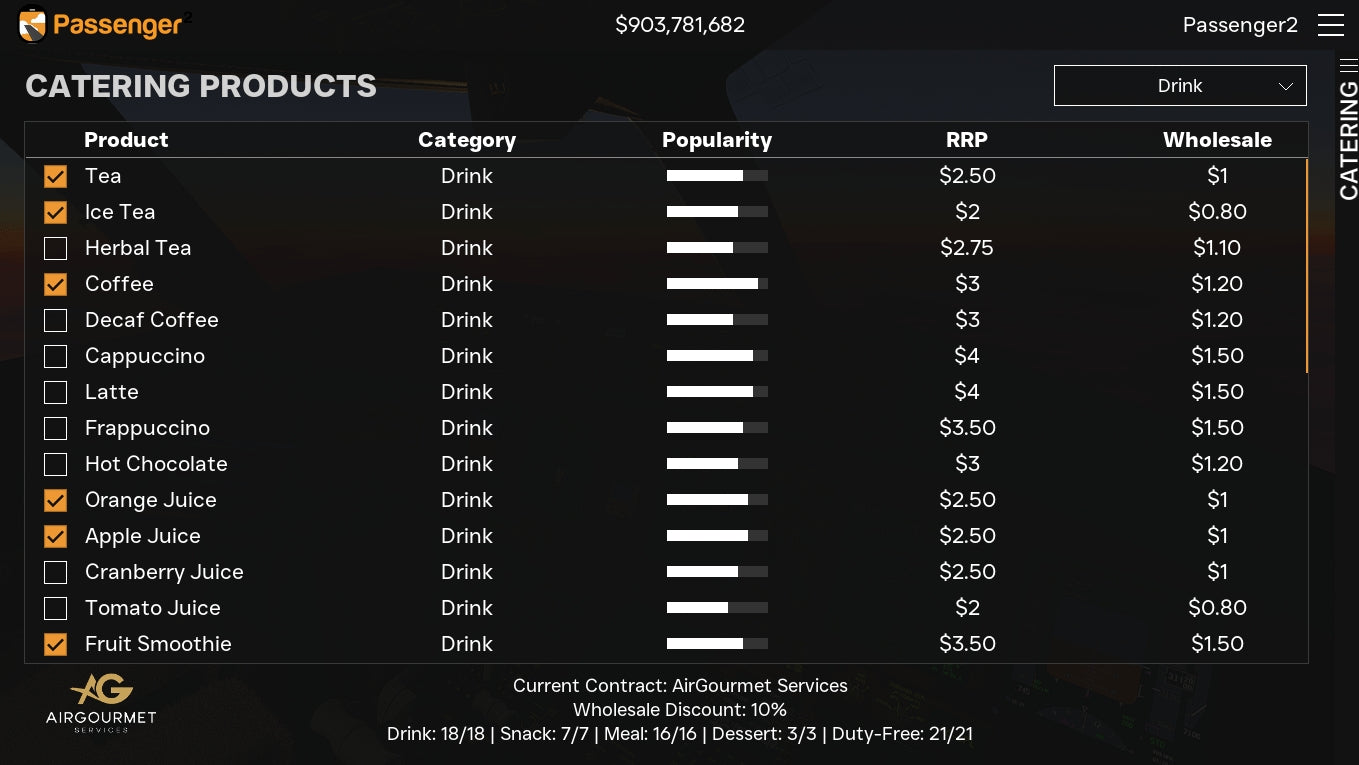Tick the Cappuccino checkbox
The width and height of the screenshot is (1359, 765).
(x=56, y=357)
